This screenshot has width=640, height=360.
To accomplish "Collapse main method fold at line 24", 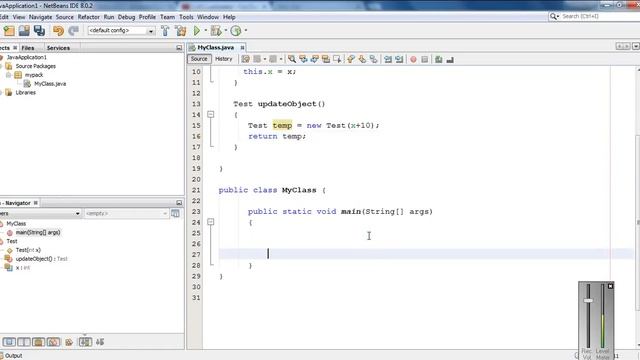I will pyautogui.click(x=211, y=222).
